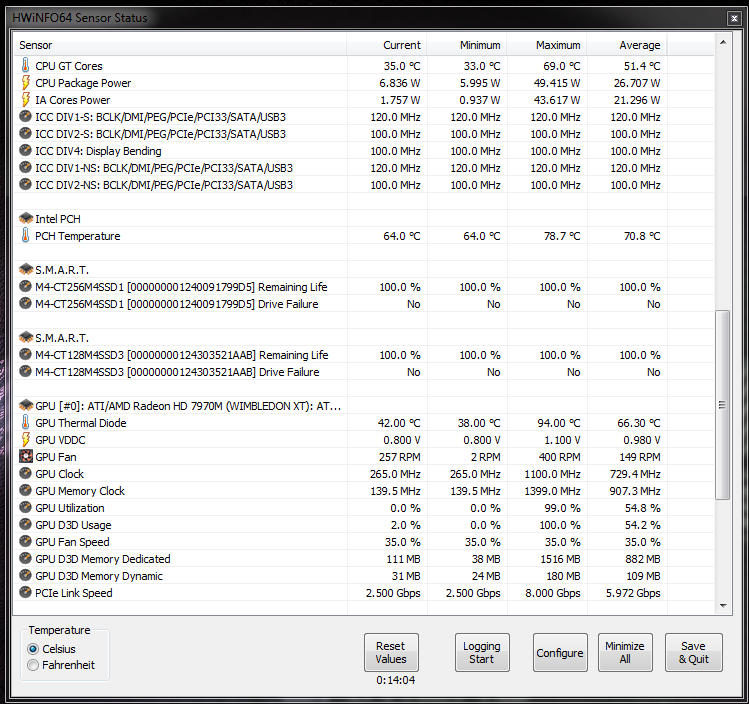Click the GPU Fan current value 257 RPM
The image size is (749, 704).
coord(399,457)
